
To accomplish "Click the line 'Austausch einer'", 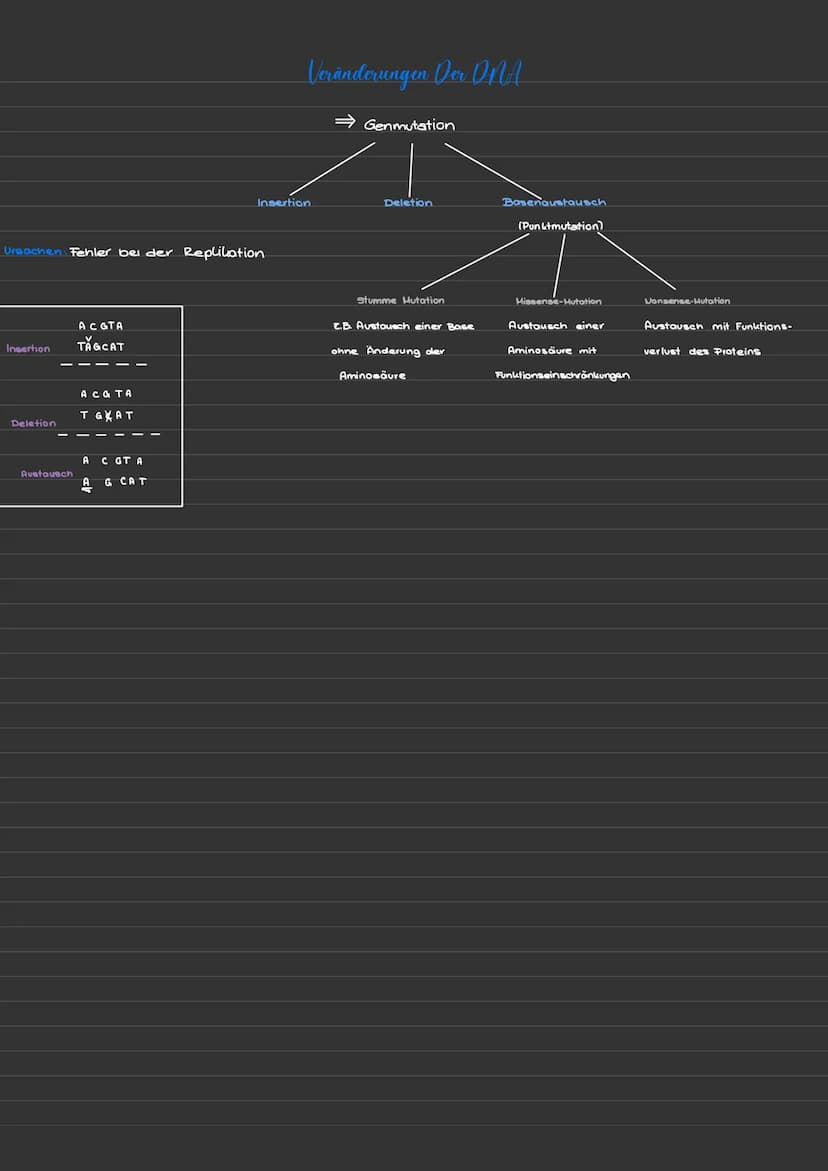I will point(556,326).
